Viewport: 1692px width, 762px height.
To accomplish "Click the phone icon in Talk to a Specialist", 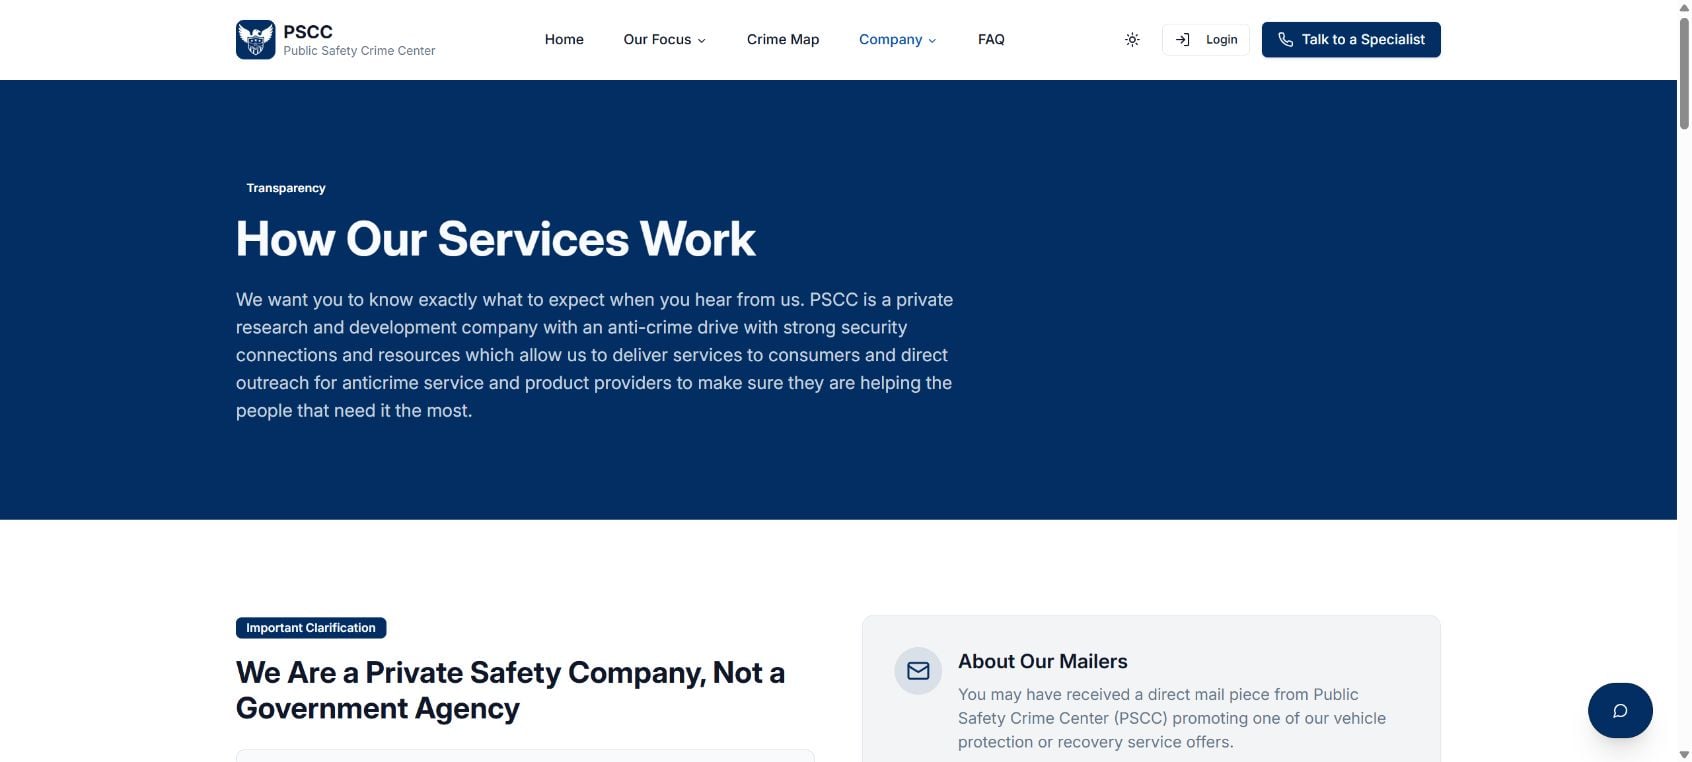I will click(x=1285, y=40).
